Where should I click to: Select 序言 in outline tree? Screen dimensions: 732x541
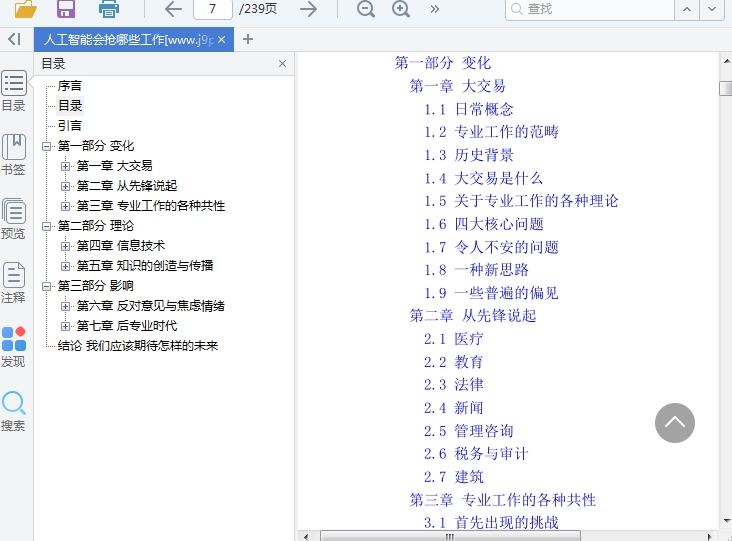pos(70,86)
